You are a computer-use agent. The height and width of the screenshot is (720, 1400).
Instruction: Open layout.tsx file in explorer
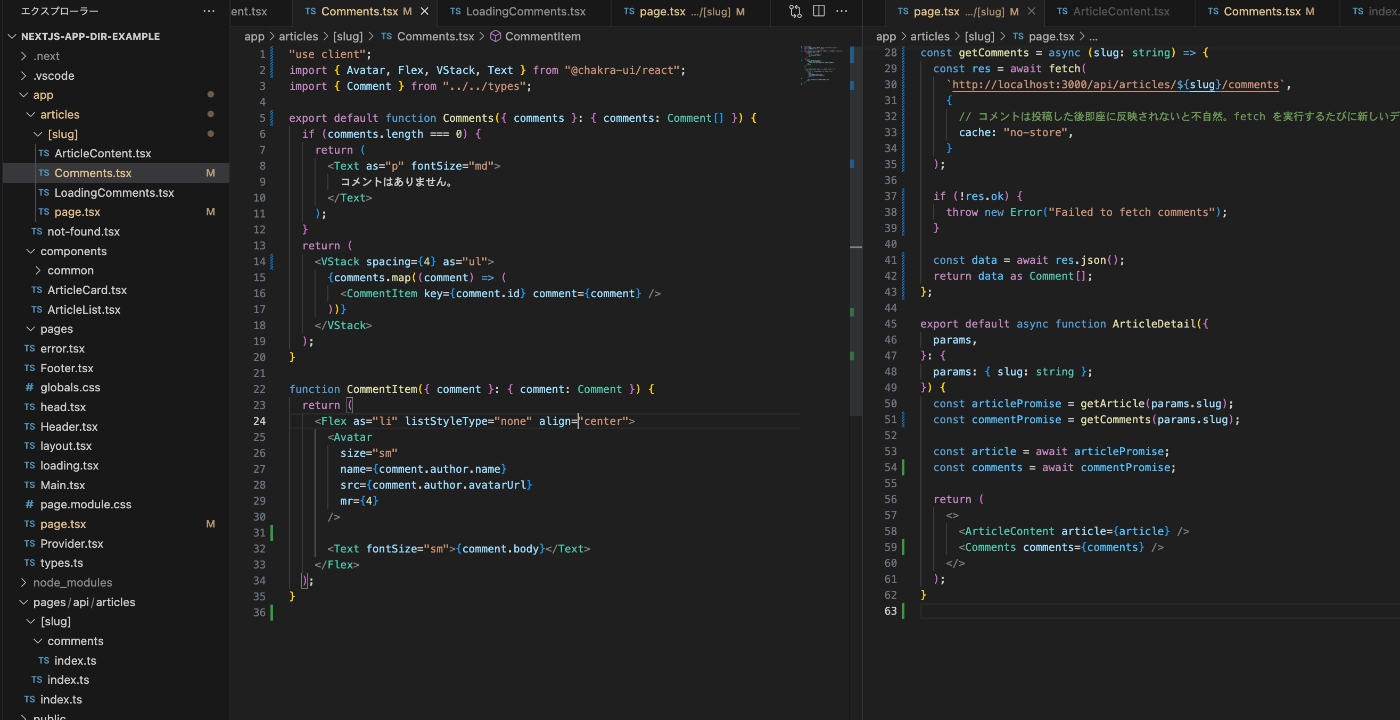pyautogui.click(x=66, y=446)
